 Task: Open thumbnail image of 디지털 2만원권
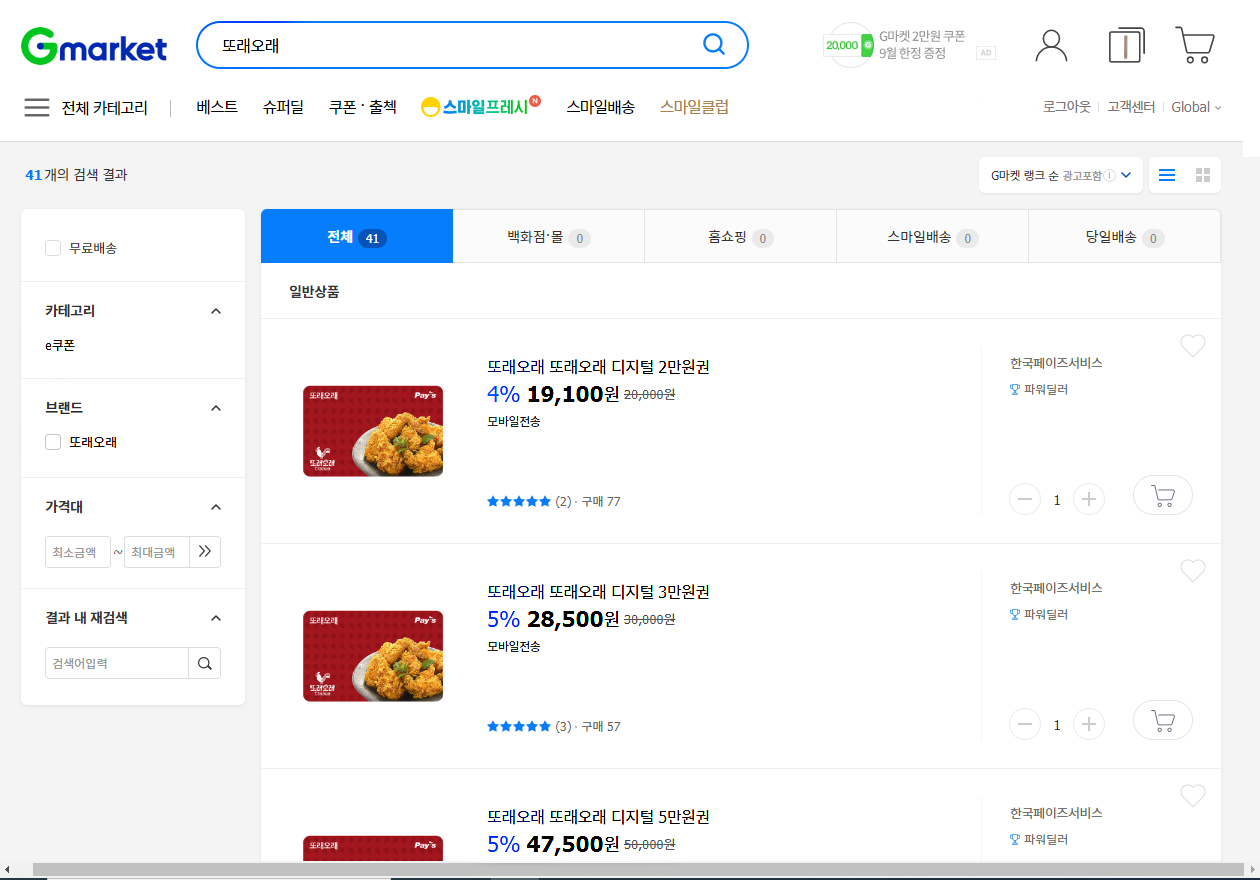pos(373,431)
